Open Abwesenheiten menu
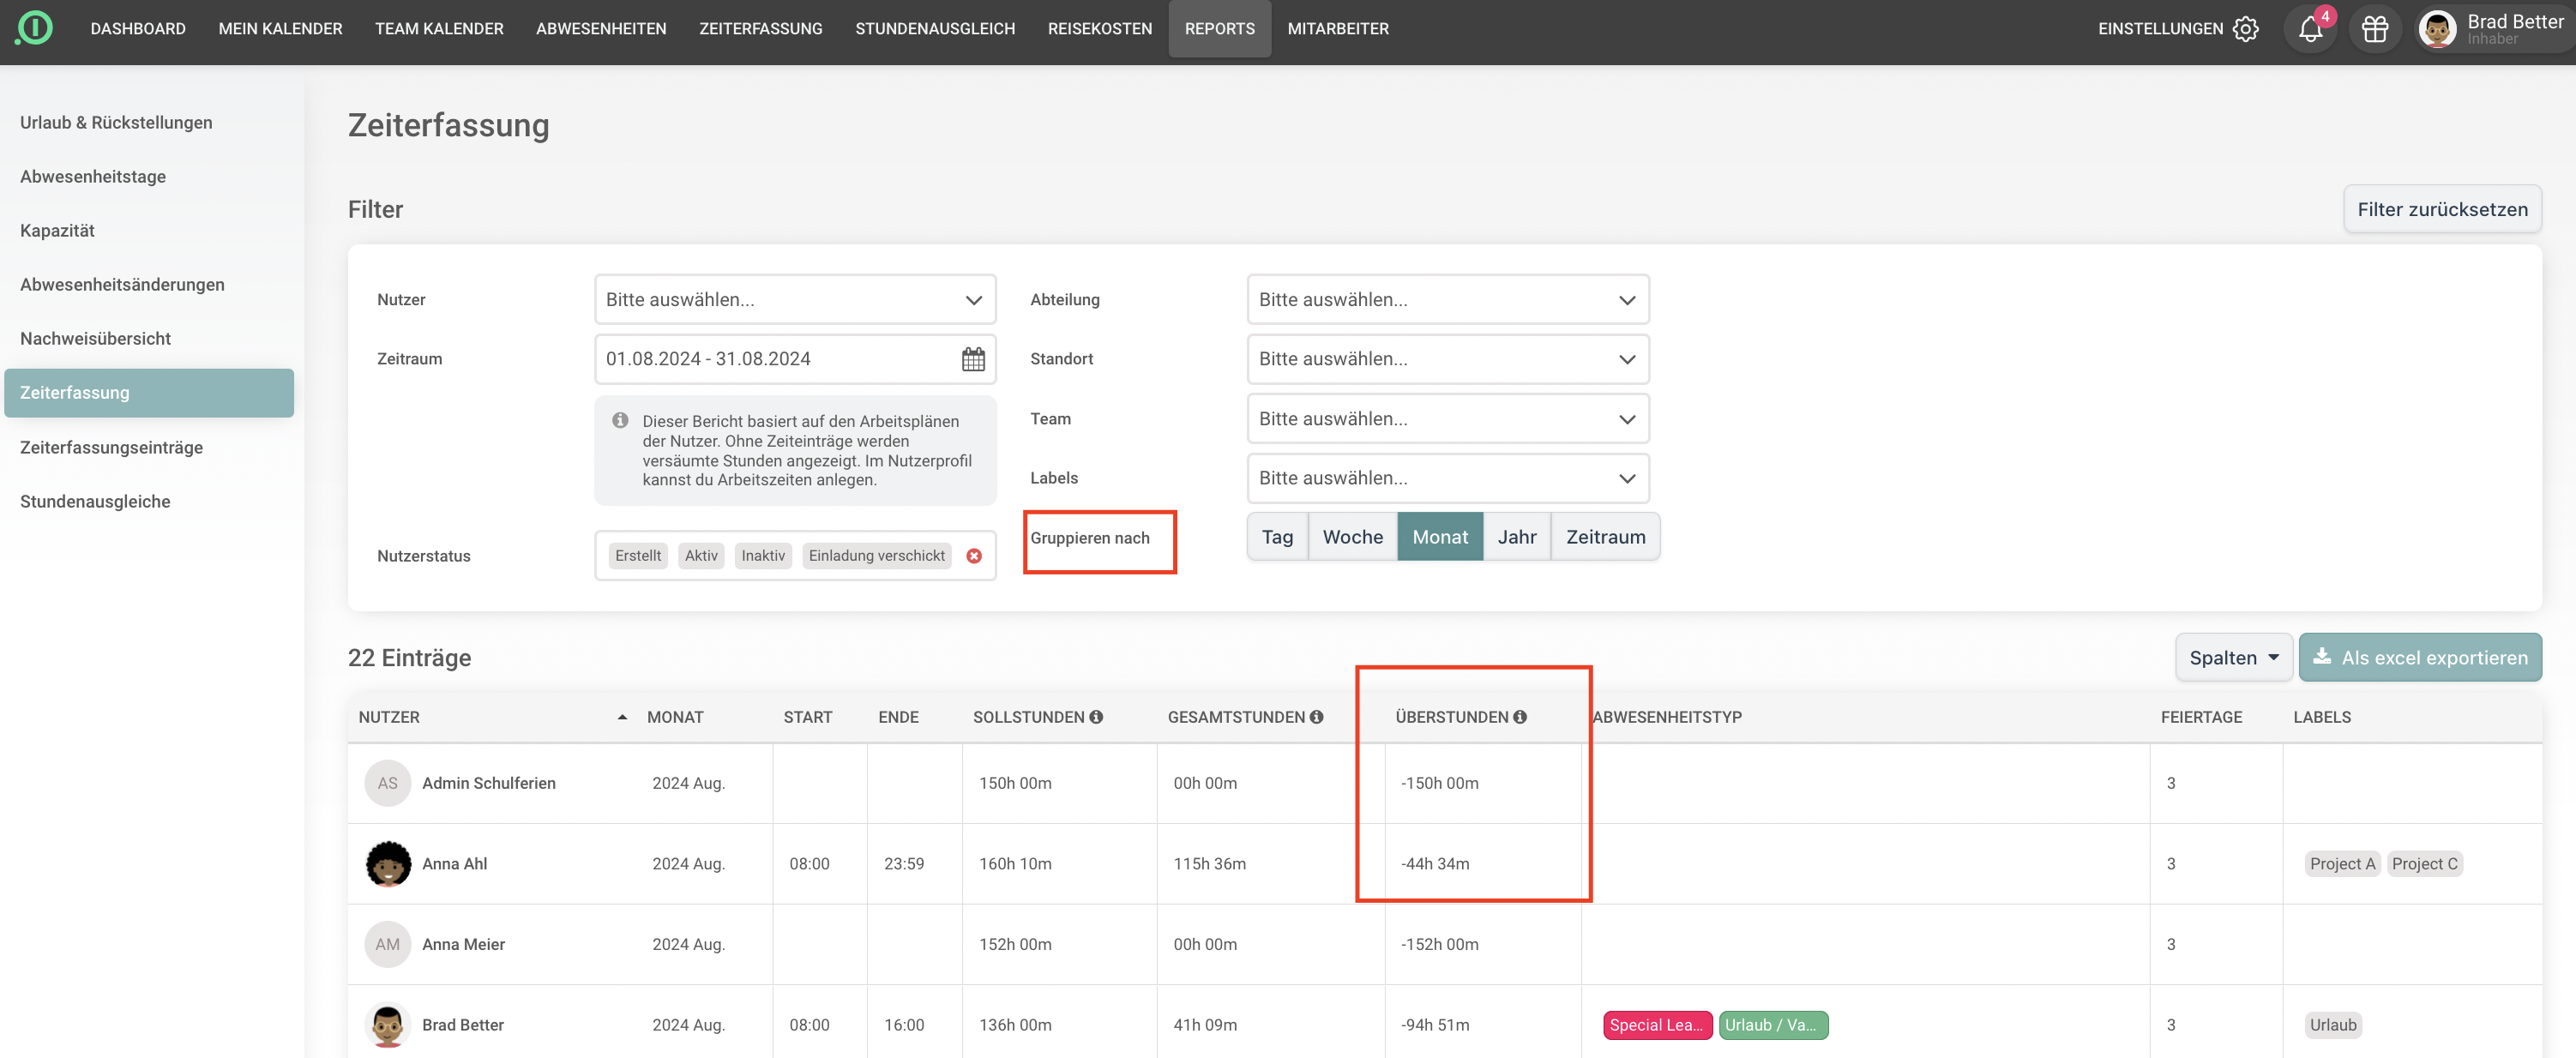Image resolution: width=2576 pixels, height=1058 pixels. point(601,29)
